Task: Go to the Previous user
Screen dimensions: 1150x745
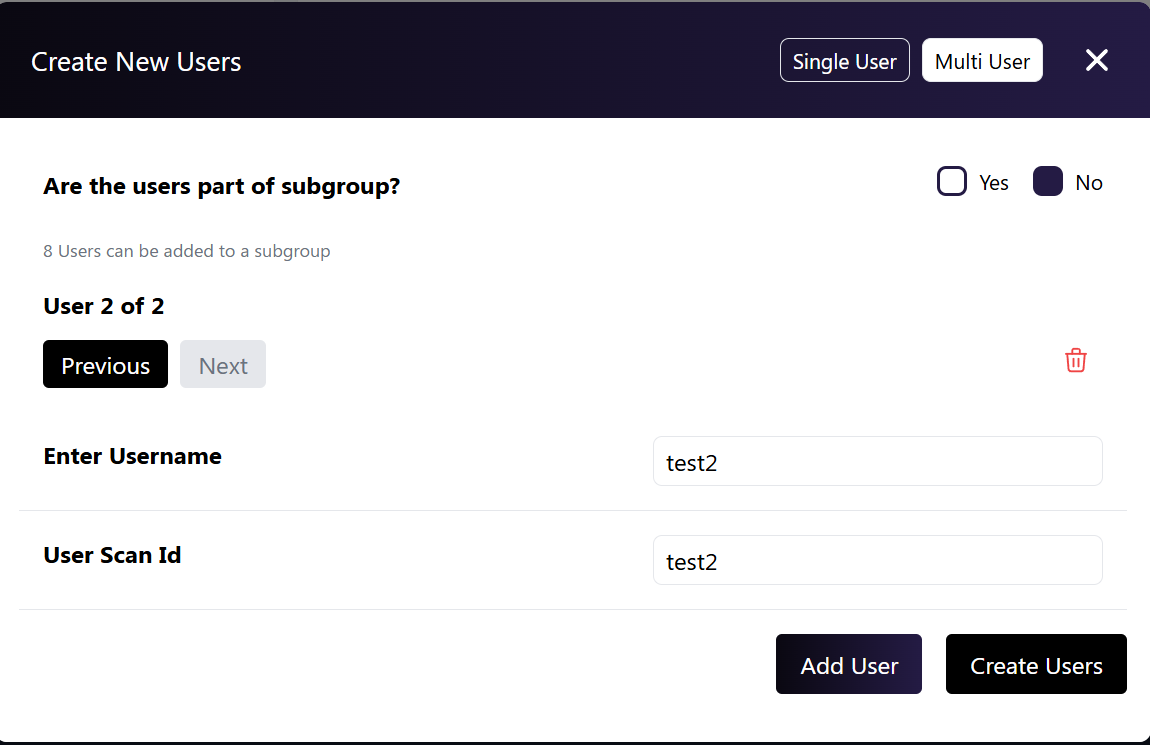Action: (105, 365)
